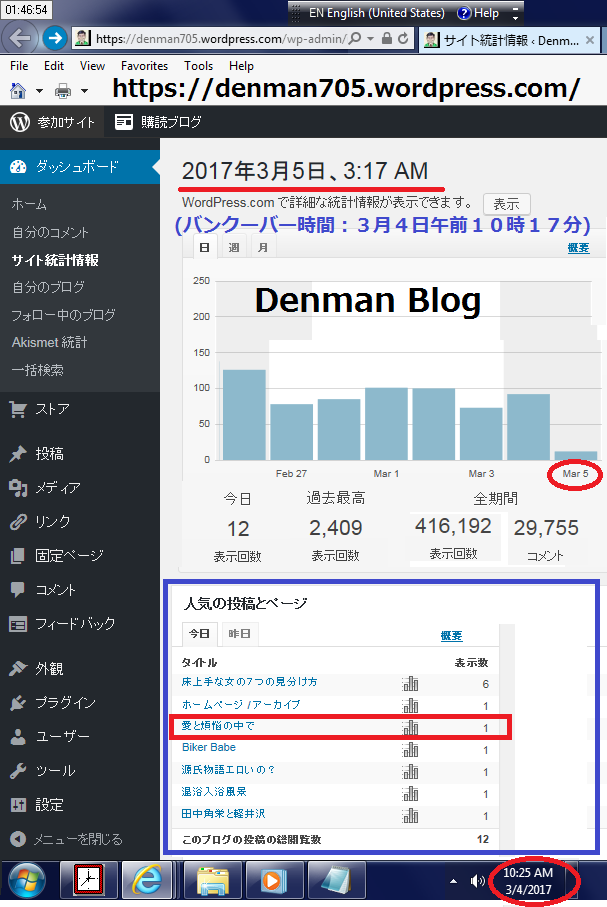The image size is (607, 907).
Task: Open the Favorites menu
Action: (x=144, y=66)
